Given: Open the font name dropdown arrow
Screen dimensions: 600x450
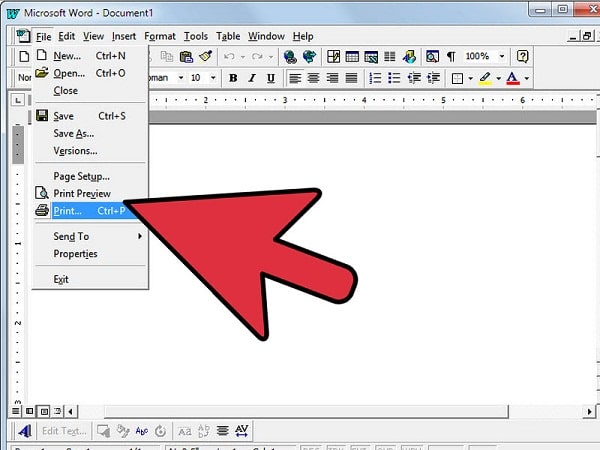Looking at the screenshot, I should 181,78.
